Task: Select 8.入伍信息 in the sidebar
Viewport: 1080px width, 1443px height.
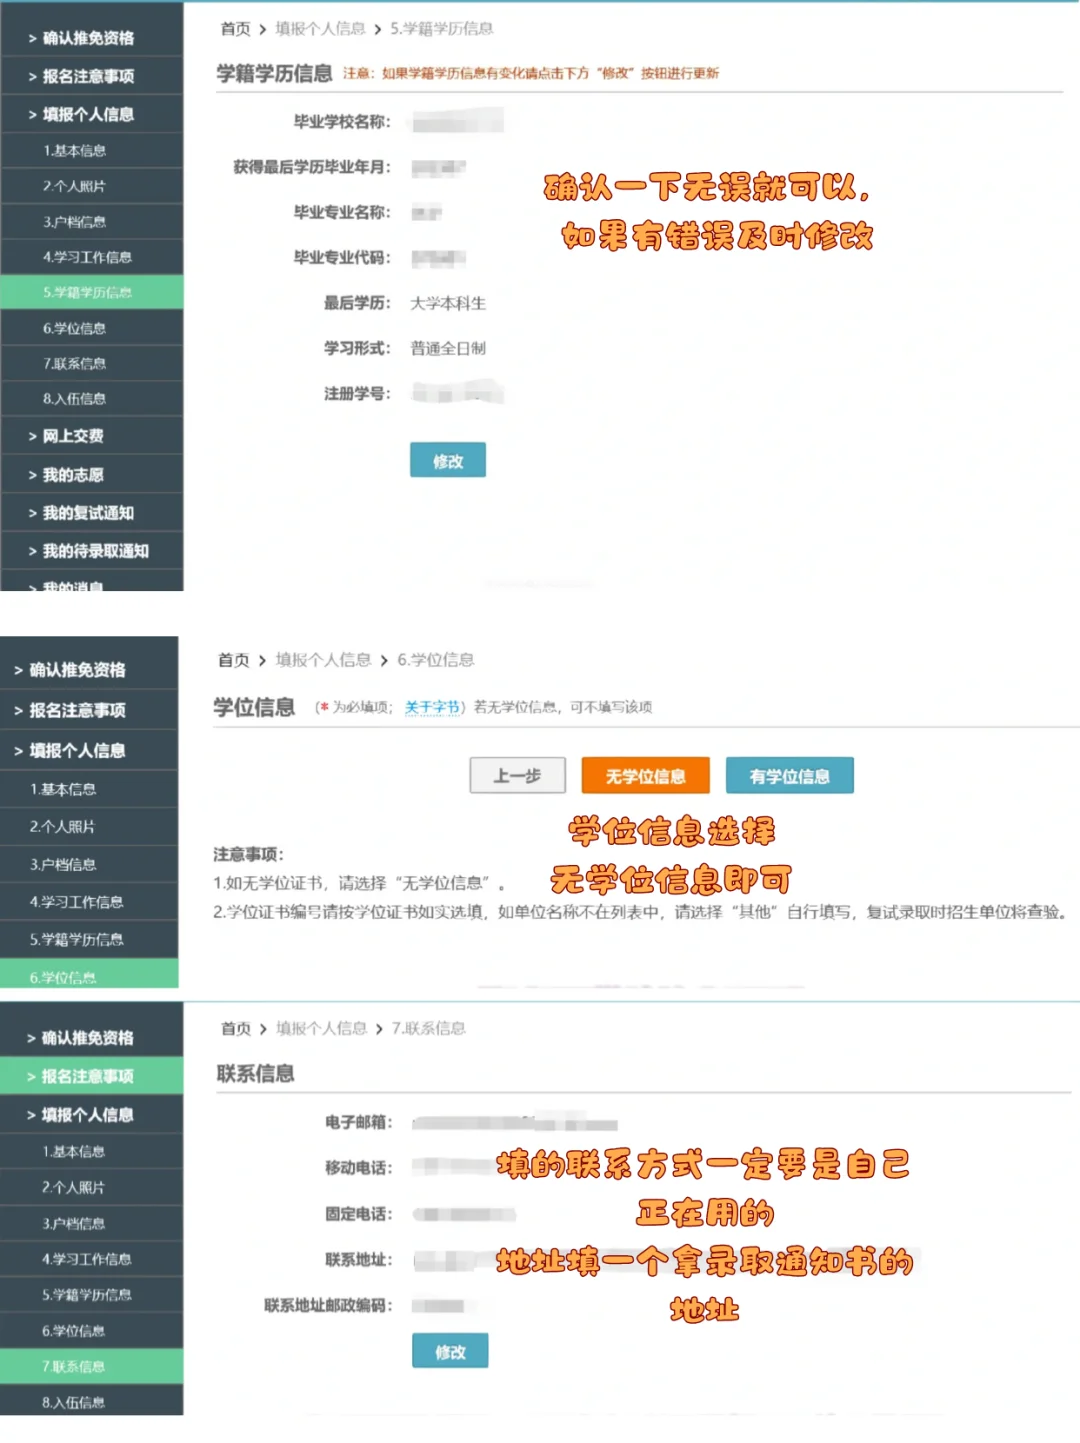Action: tap(90, 398)
